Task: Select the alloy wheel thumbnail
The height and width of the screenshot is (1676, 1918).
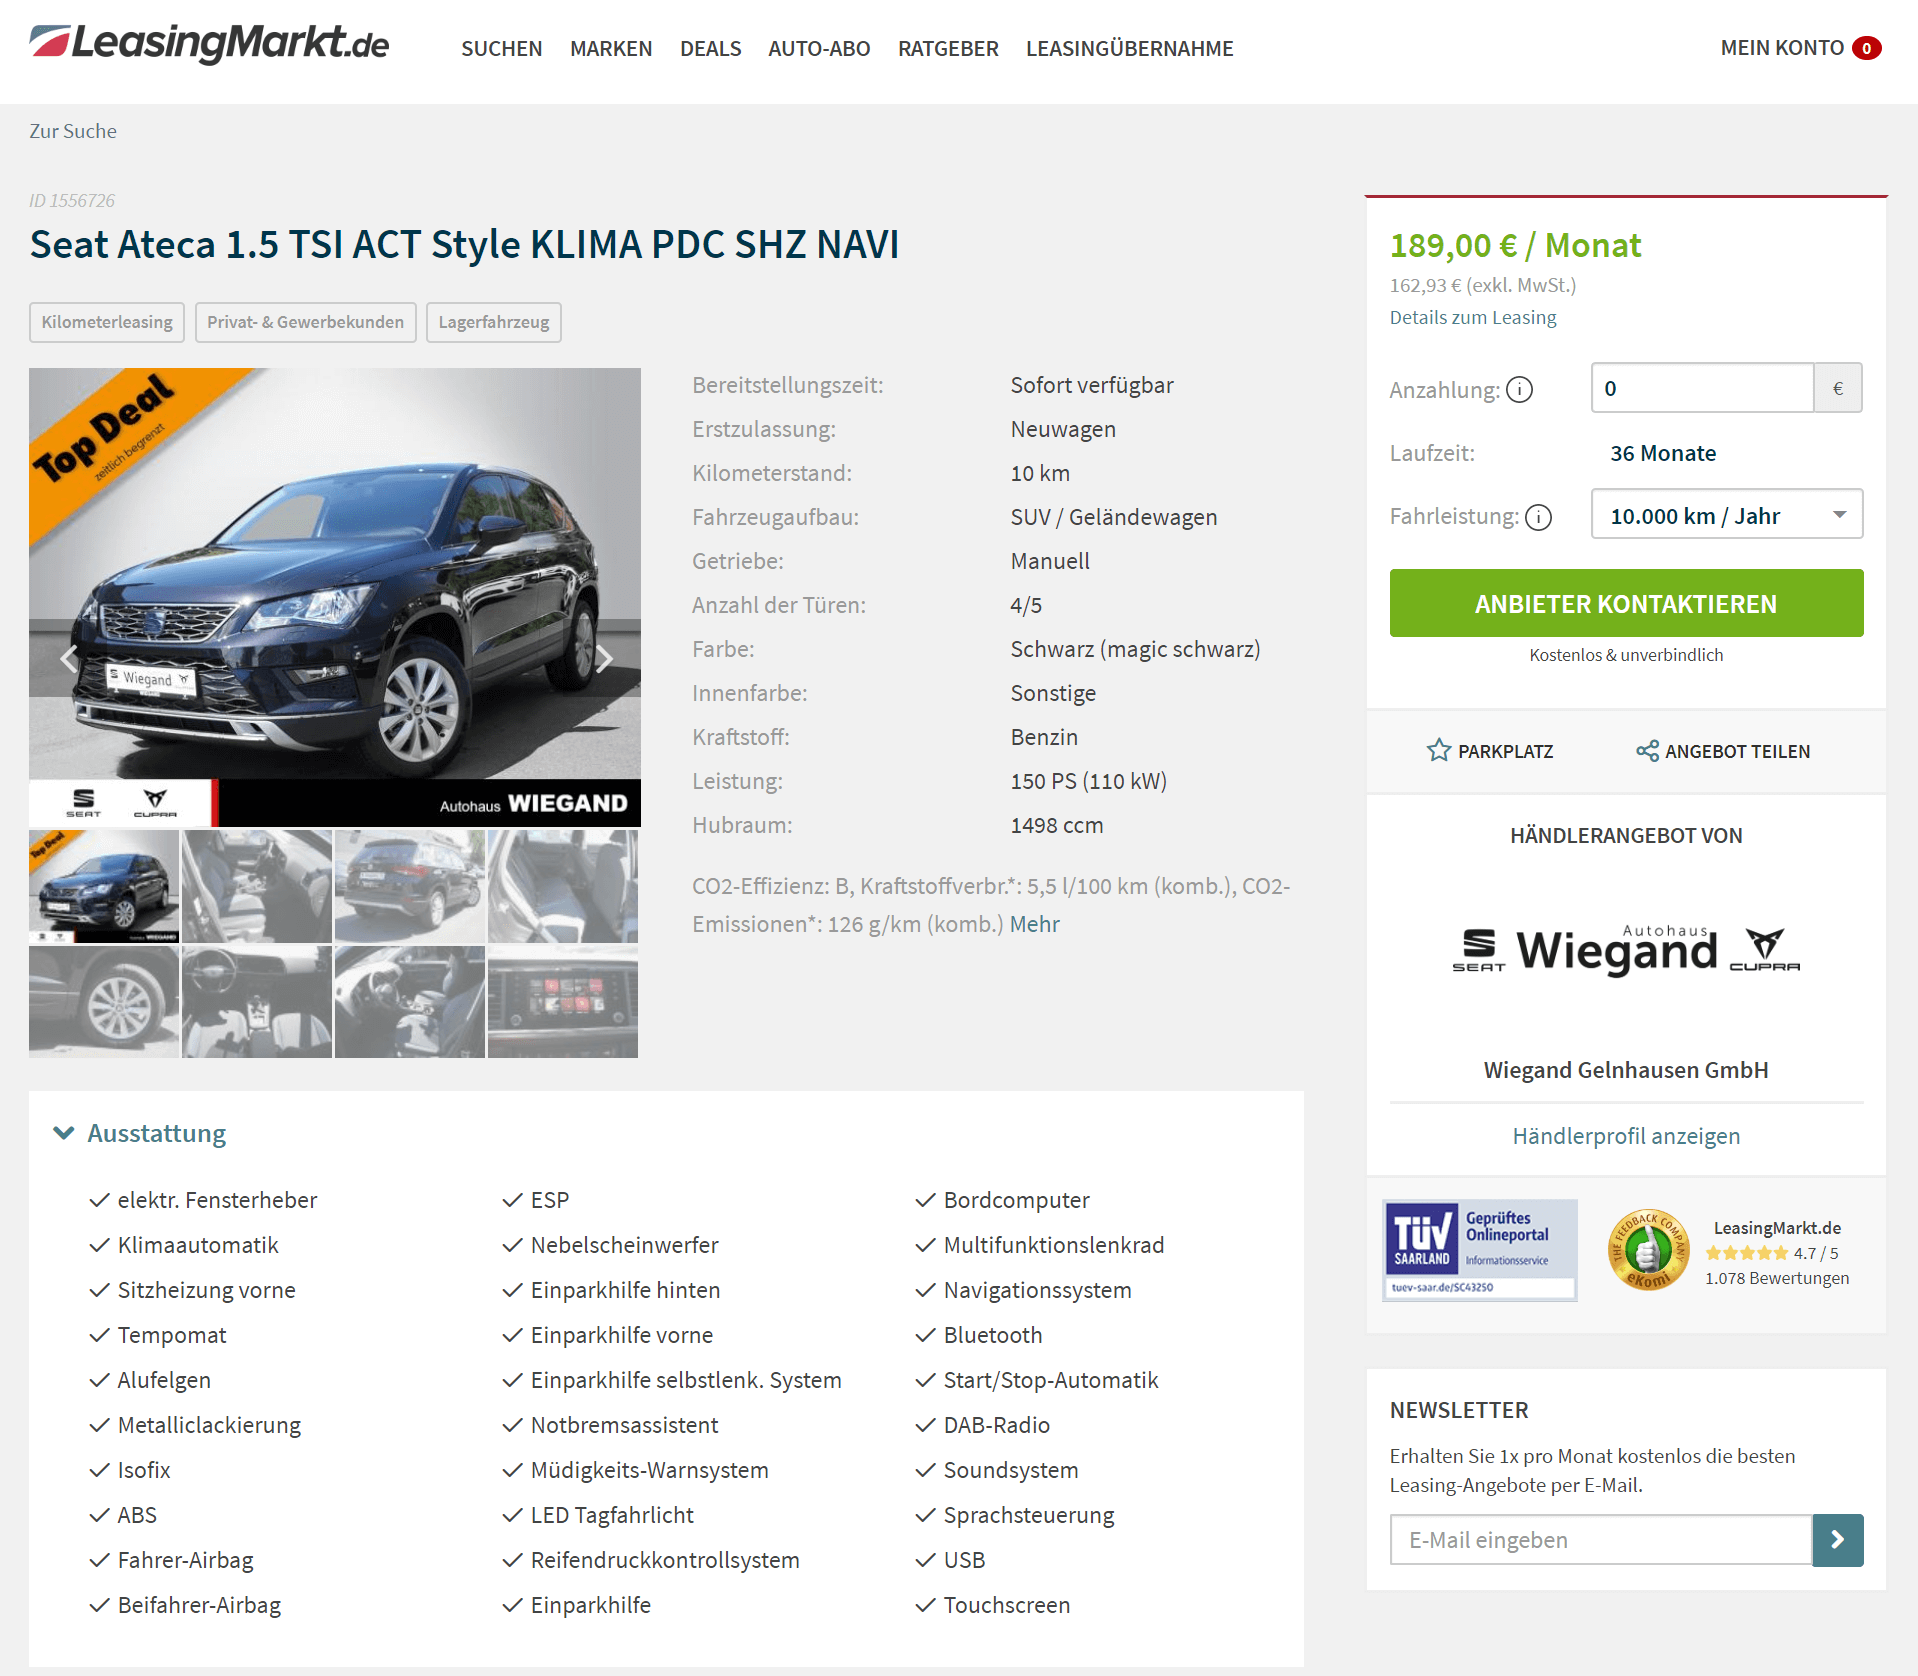Action: click(x=104, y=1002)
